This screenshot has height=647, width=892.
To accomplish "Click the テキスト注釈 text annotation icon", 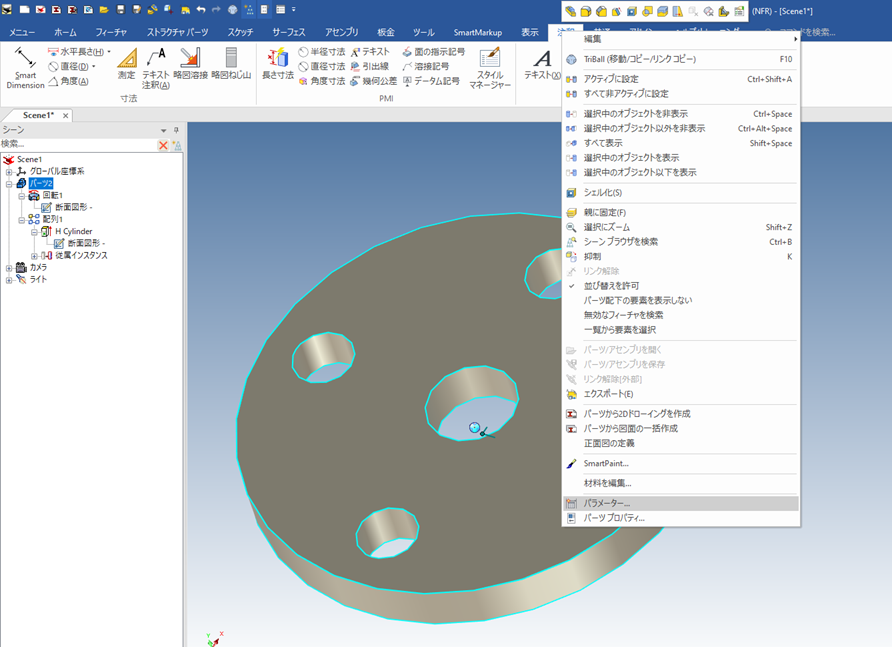I will point(156,67).
